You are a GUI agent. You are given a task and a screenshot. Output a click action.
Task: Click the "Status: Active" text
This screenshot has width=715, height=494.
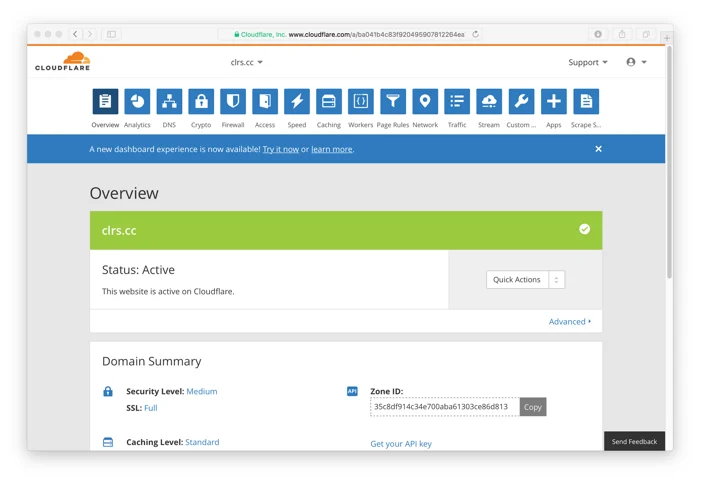138,270
